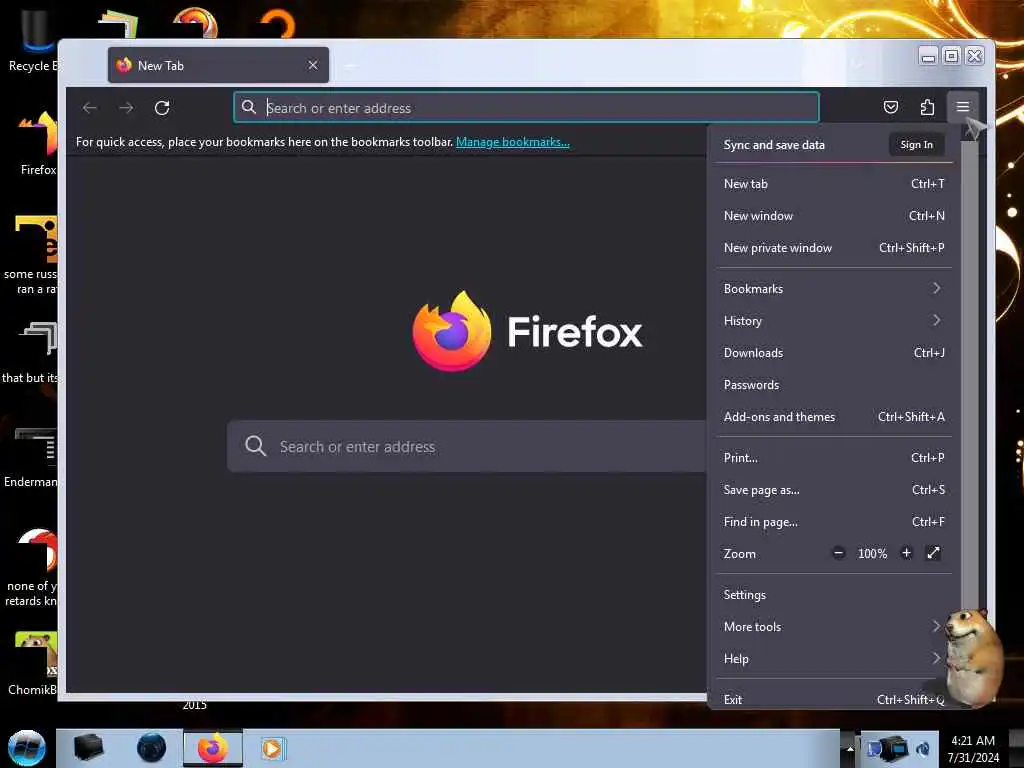Select the 'that but its' desktop icon
The image size is (1024, 768).
click(x=31, y=353)
